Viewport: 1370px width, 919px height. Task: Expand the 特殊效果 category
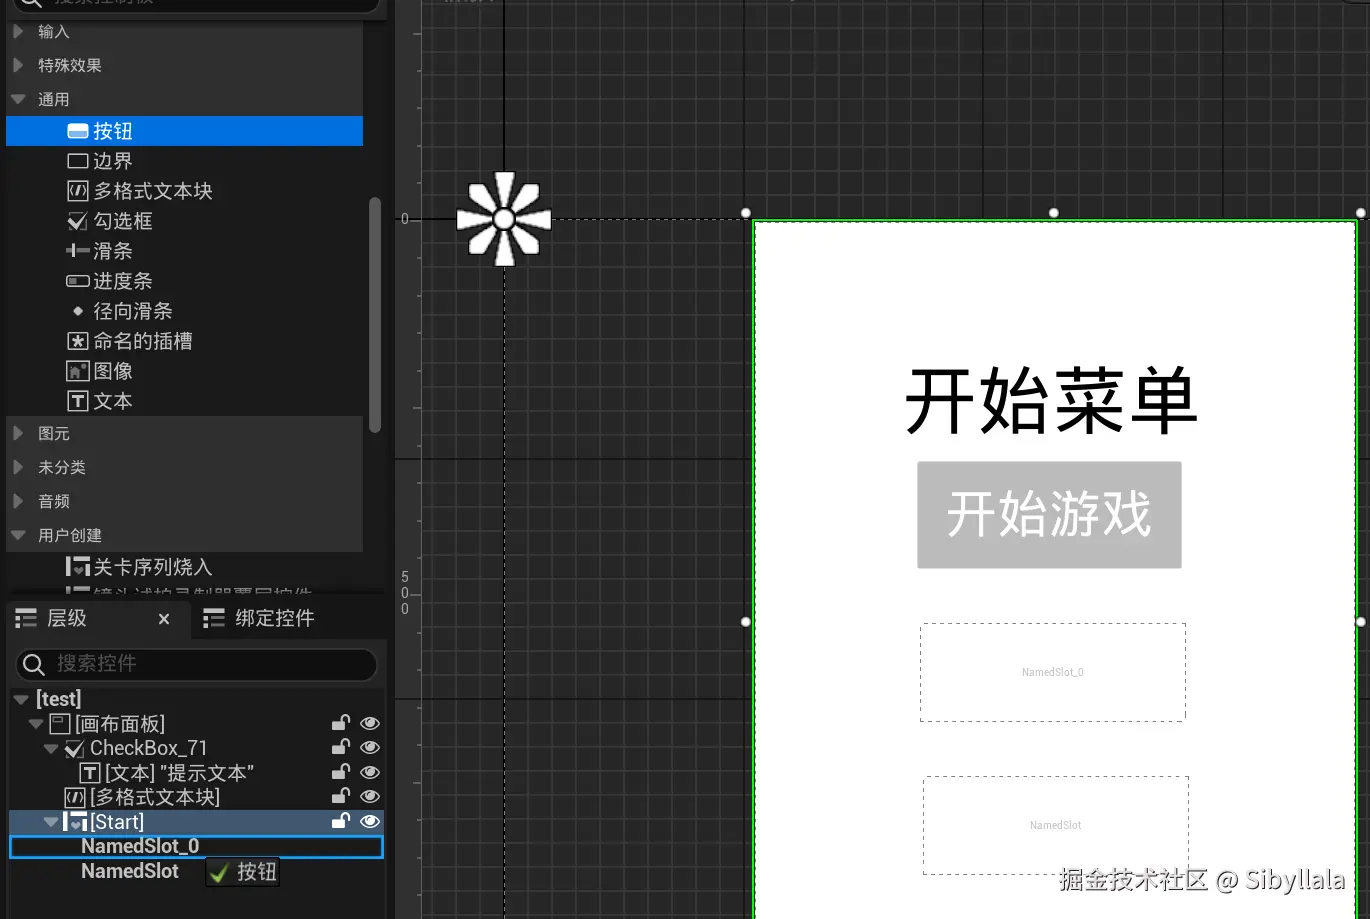[18, 65]
